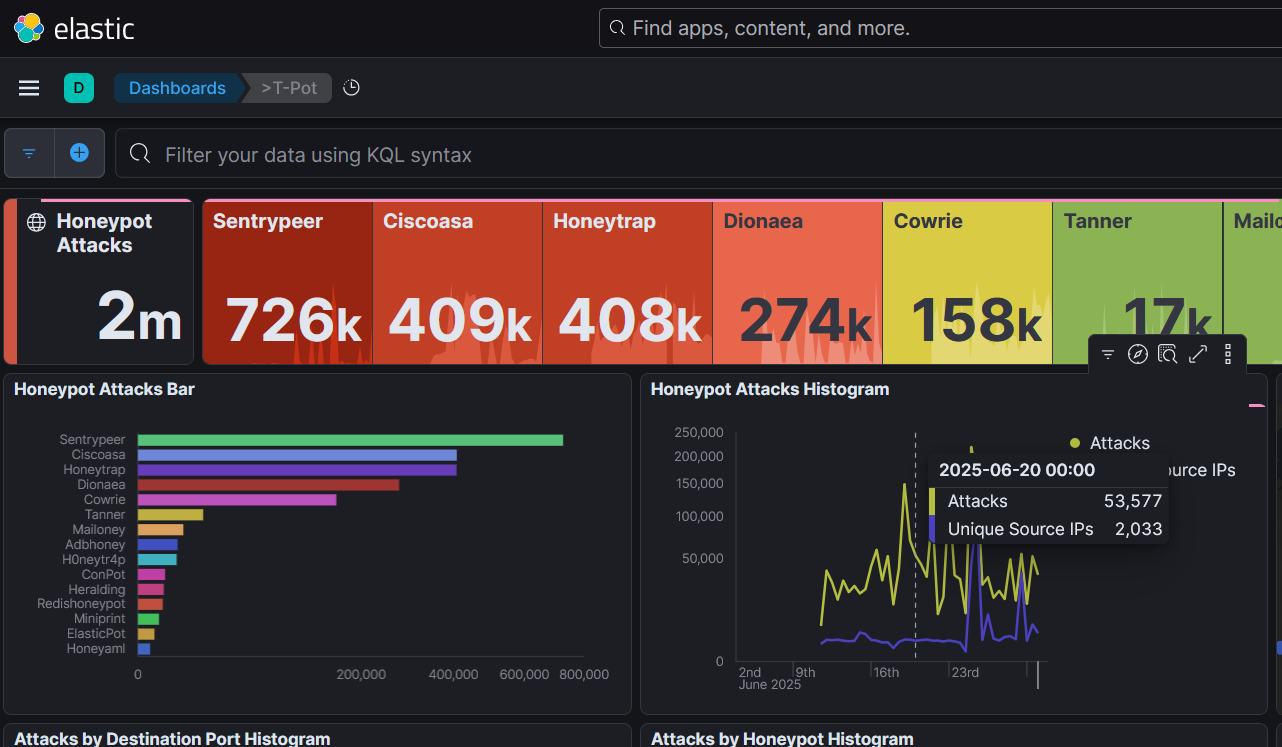This screenshot has height=747, width=1282.
Task: Go to the Dashboards breadcrumb
Action: (177, 88)
